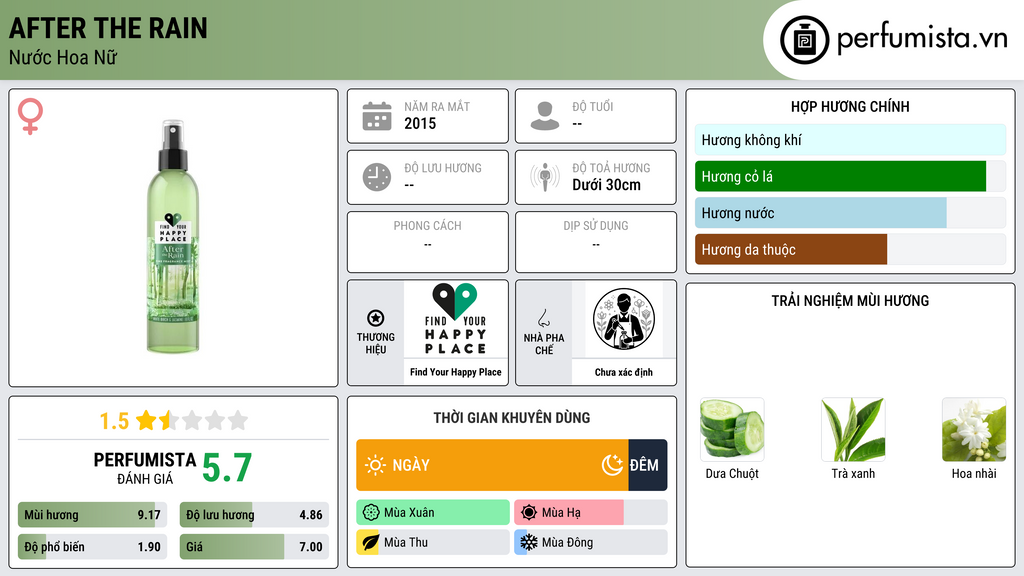Click the Dưới 30cm sillage value
This screenshot has height=576, width=1024.
coord(606,185)
